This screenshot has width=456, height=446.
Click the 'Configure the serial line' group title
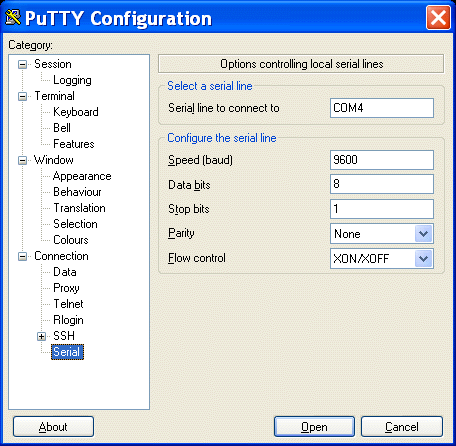coord(222,138)
